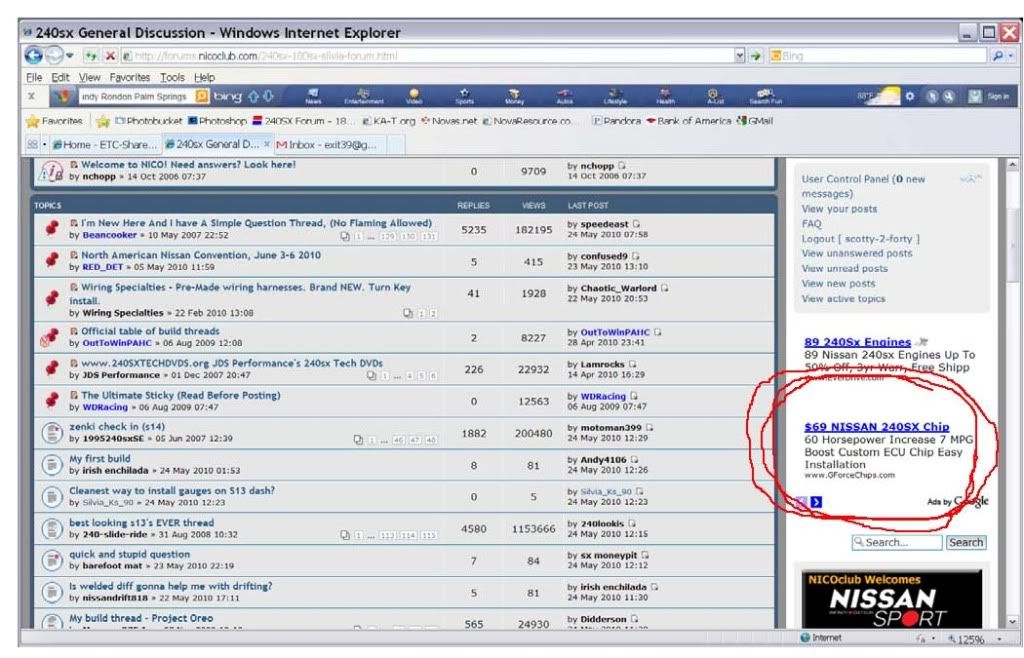
Task: Open News on the Bing toolbar
Action: click(x=313, y=97)
